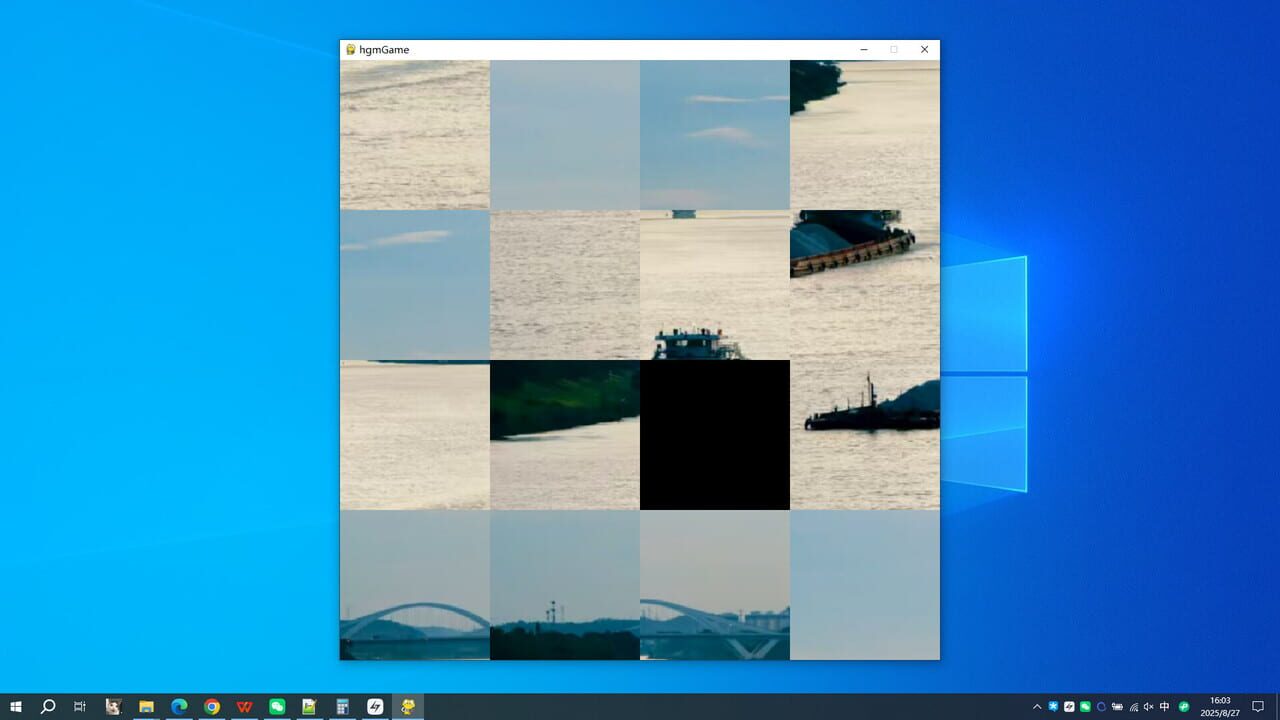Expand hidden system tray icons

1037,707
